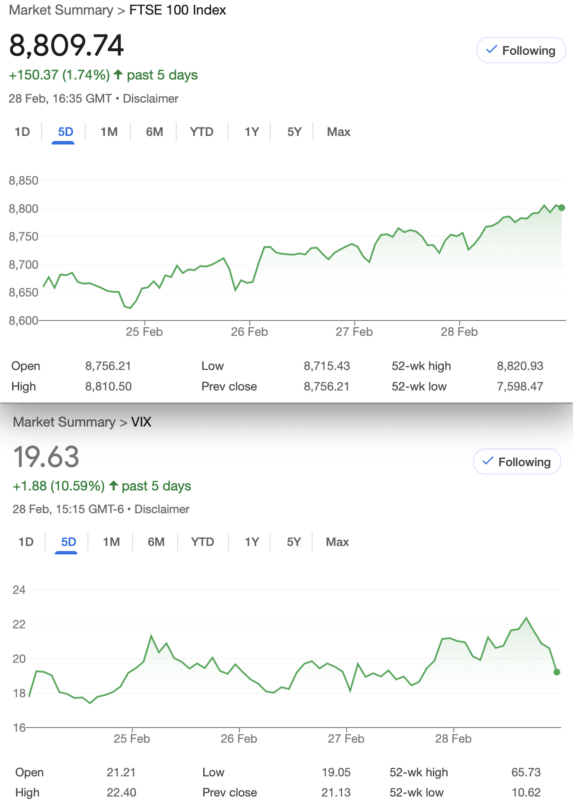
Task: Show VIX year-to-date via YTD tab
Action: [203, 542]
